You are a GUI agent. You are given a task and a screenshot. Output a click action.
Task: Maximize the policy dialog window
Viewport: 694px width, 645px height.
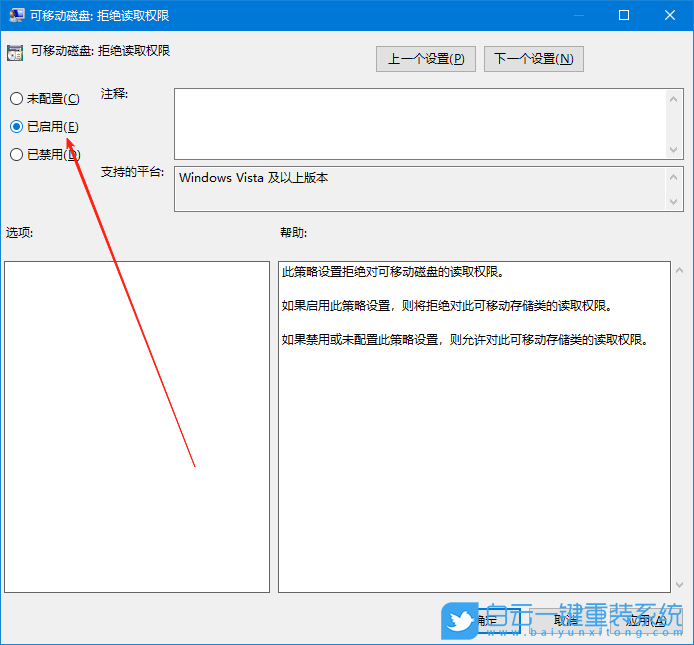coord(624,15)
